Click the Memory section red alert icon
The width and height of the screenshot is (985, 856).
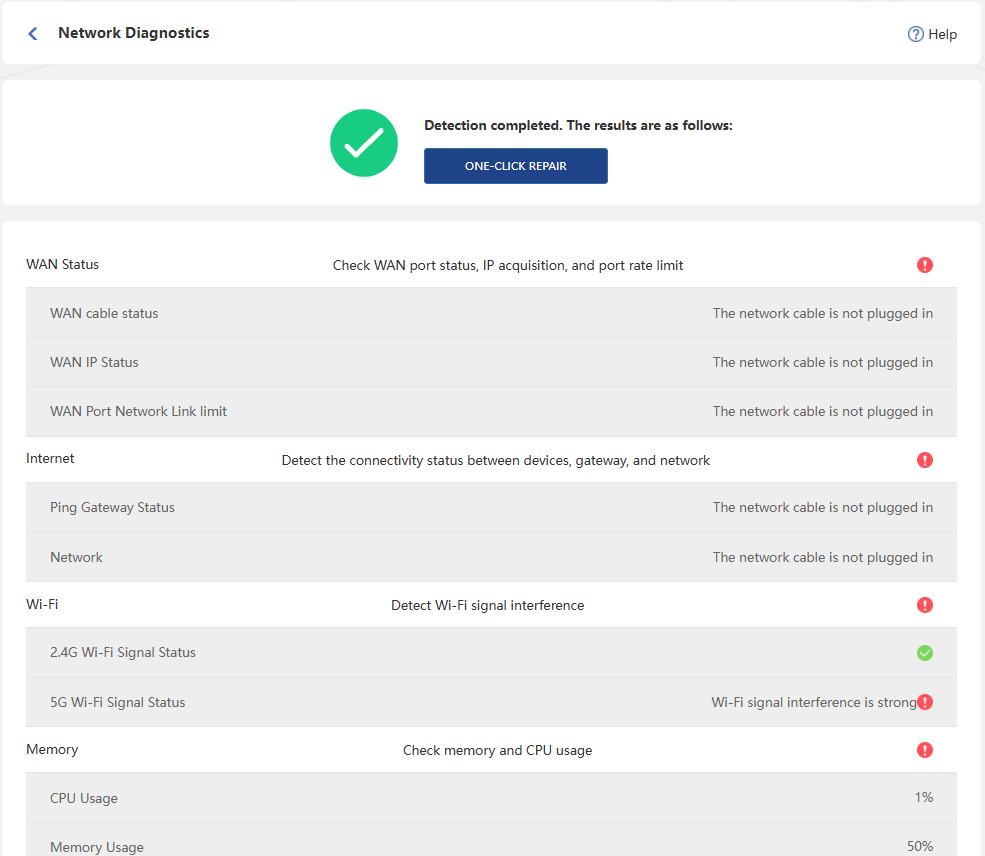(925, 750)
